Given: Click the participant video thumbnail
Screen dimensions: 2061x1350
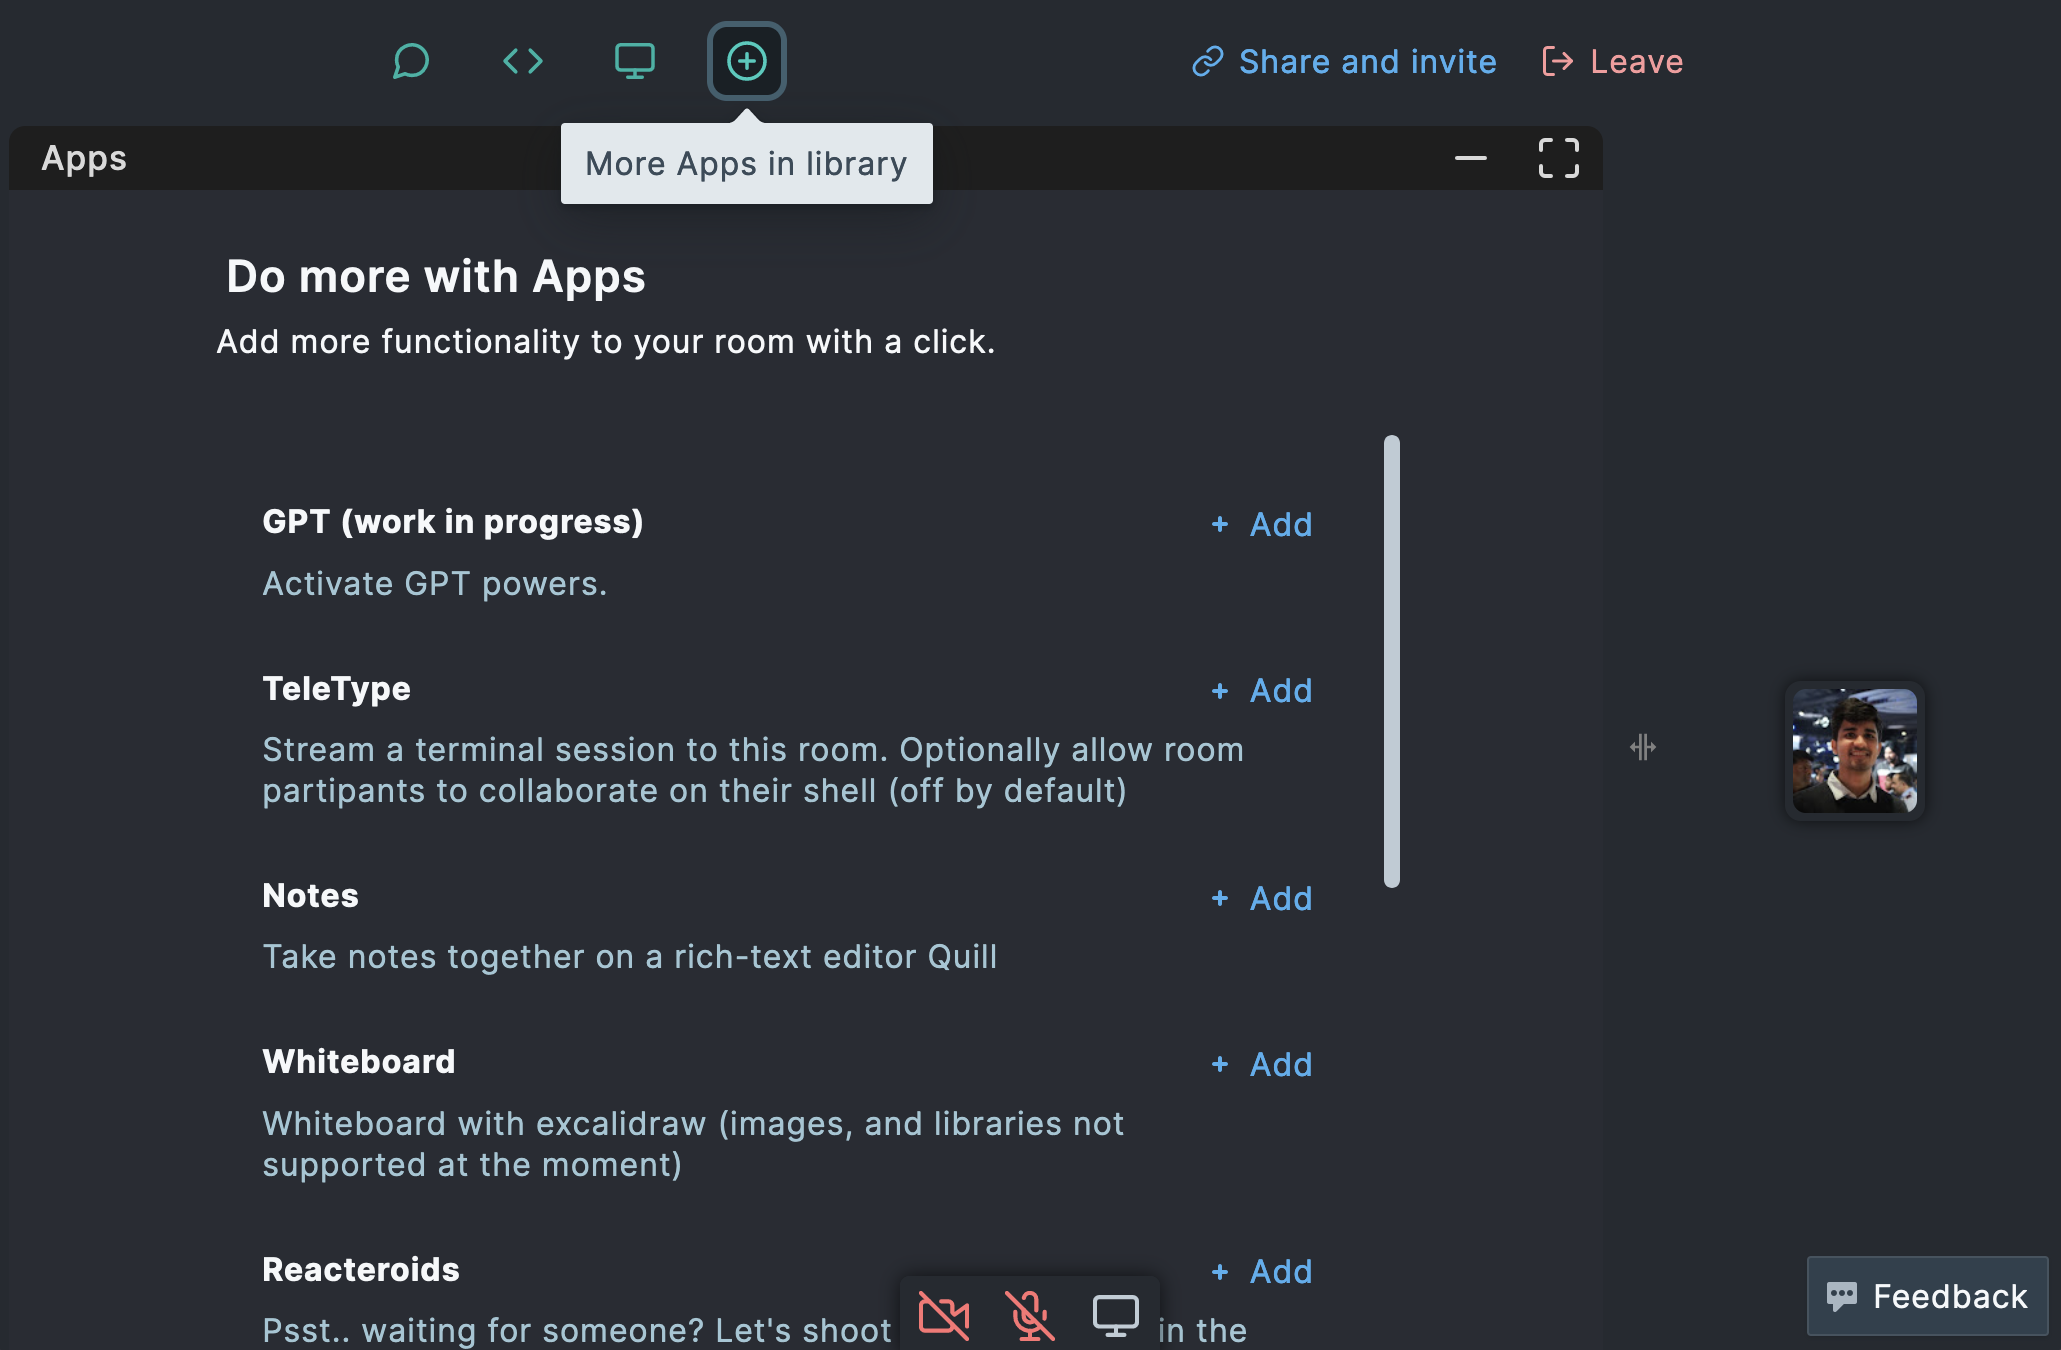Looking at the screenshot, I should click(x=1854, y=750).
